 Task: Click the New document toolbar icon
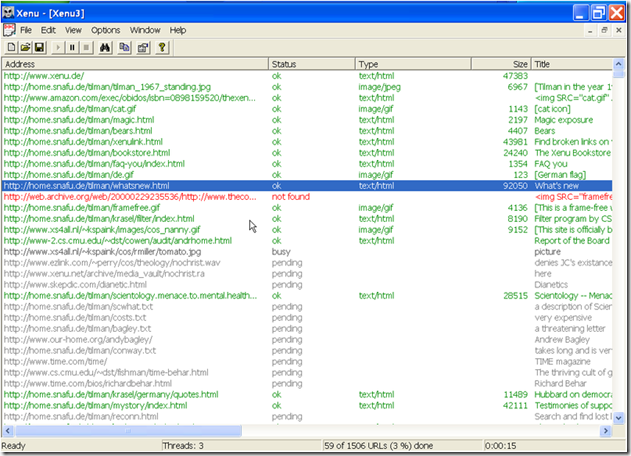pos(11,47)
